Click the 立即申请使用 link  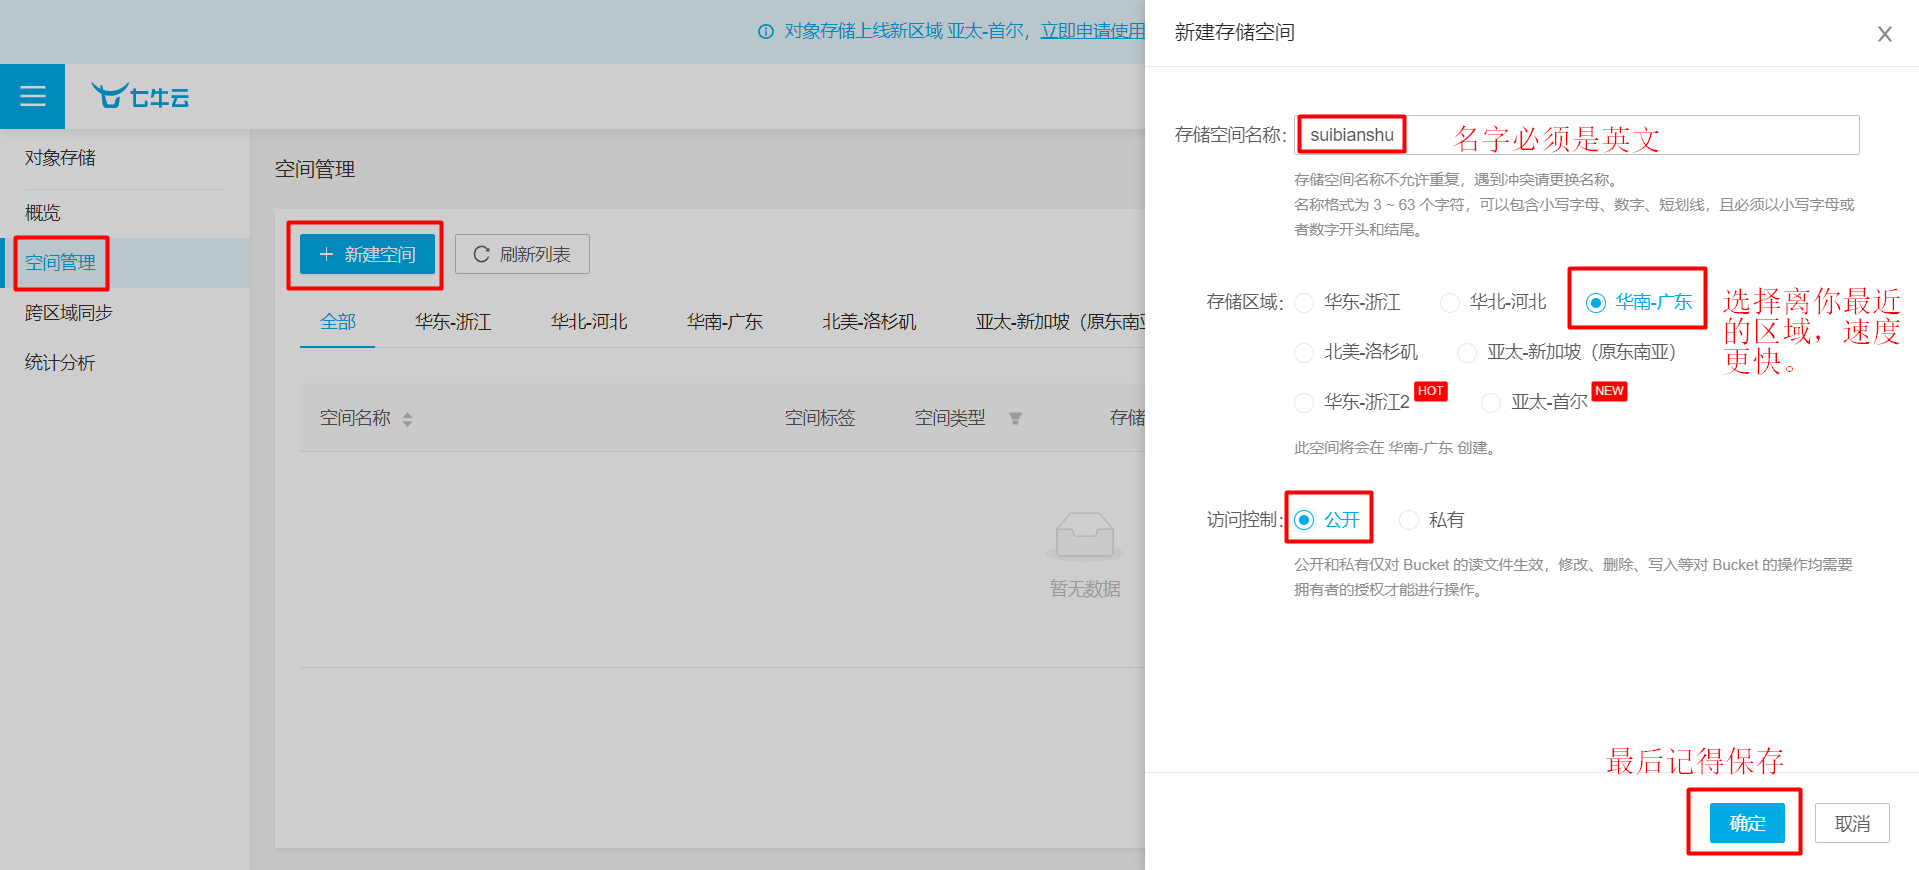[x=1092, y=31]
